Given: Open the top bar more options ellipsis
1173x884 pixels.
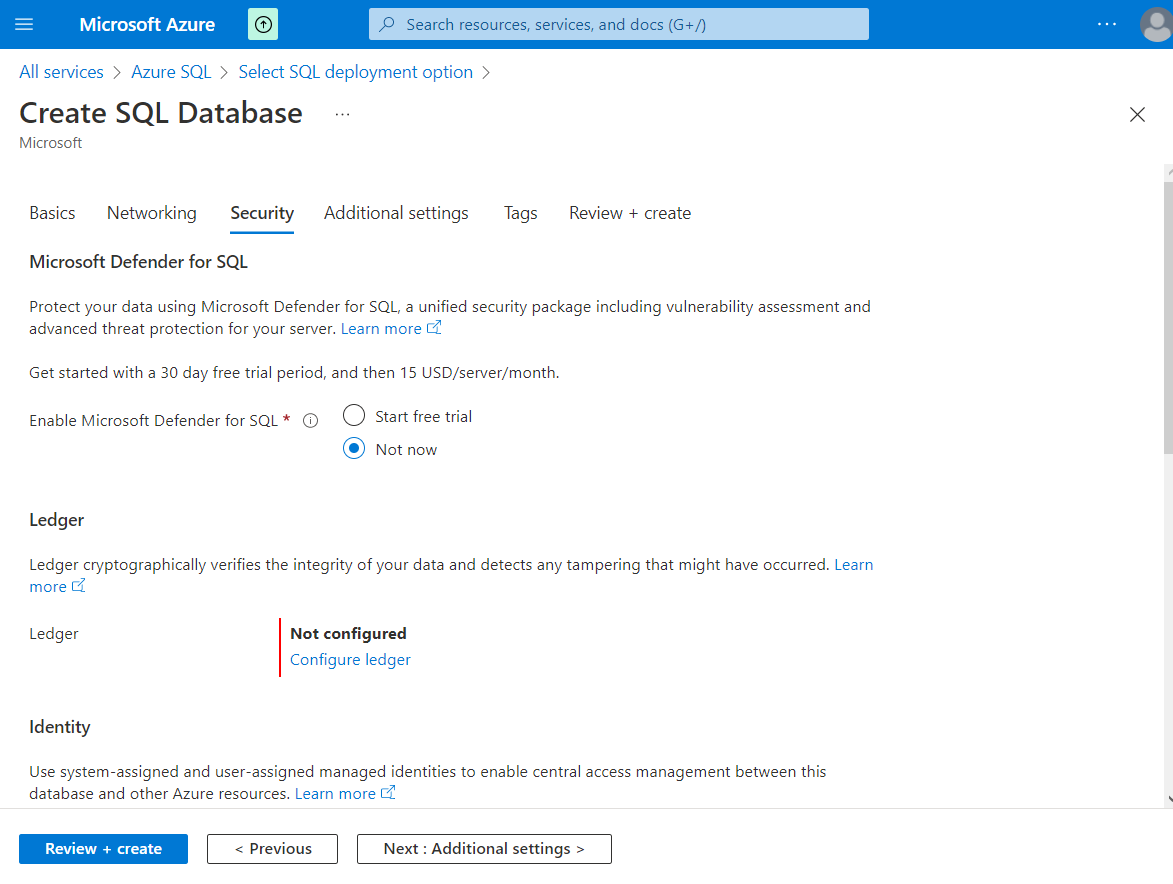Looking at the screenshot, I should tap(1106, 25).
